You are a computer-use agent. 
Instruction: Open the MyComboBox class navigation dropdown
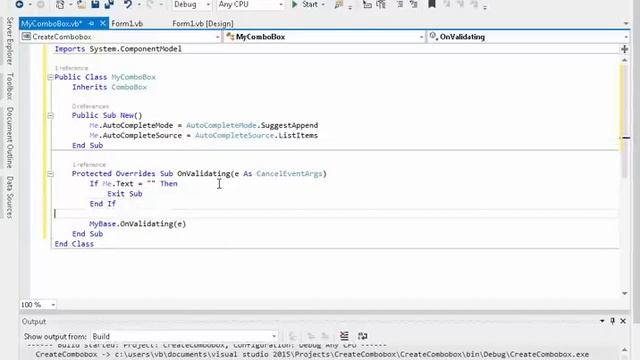tap(325, 37)
